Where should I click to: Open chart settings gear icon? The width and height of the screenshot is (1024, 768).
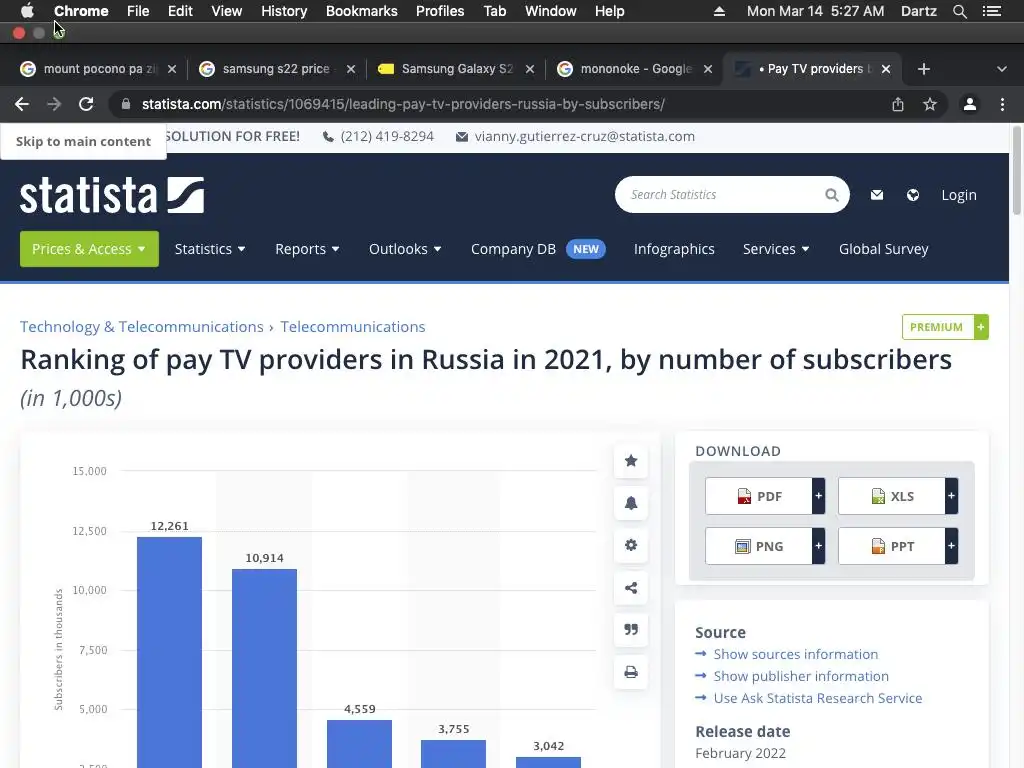tap(631, 545)
